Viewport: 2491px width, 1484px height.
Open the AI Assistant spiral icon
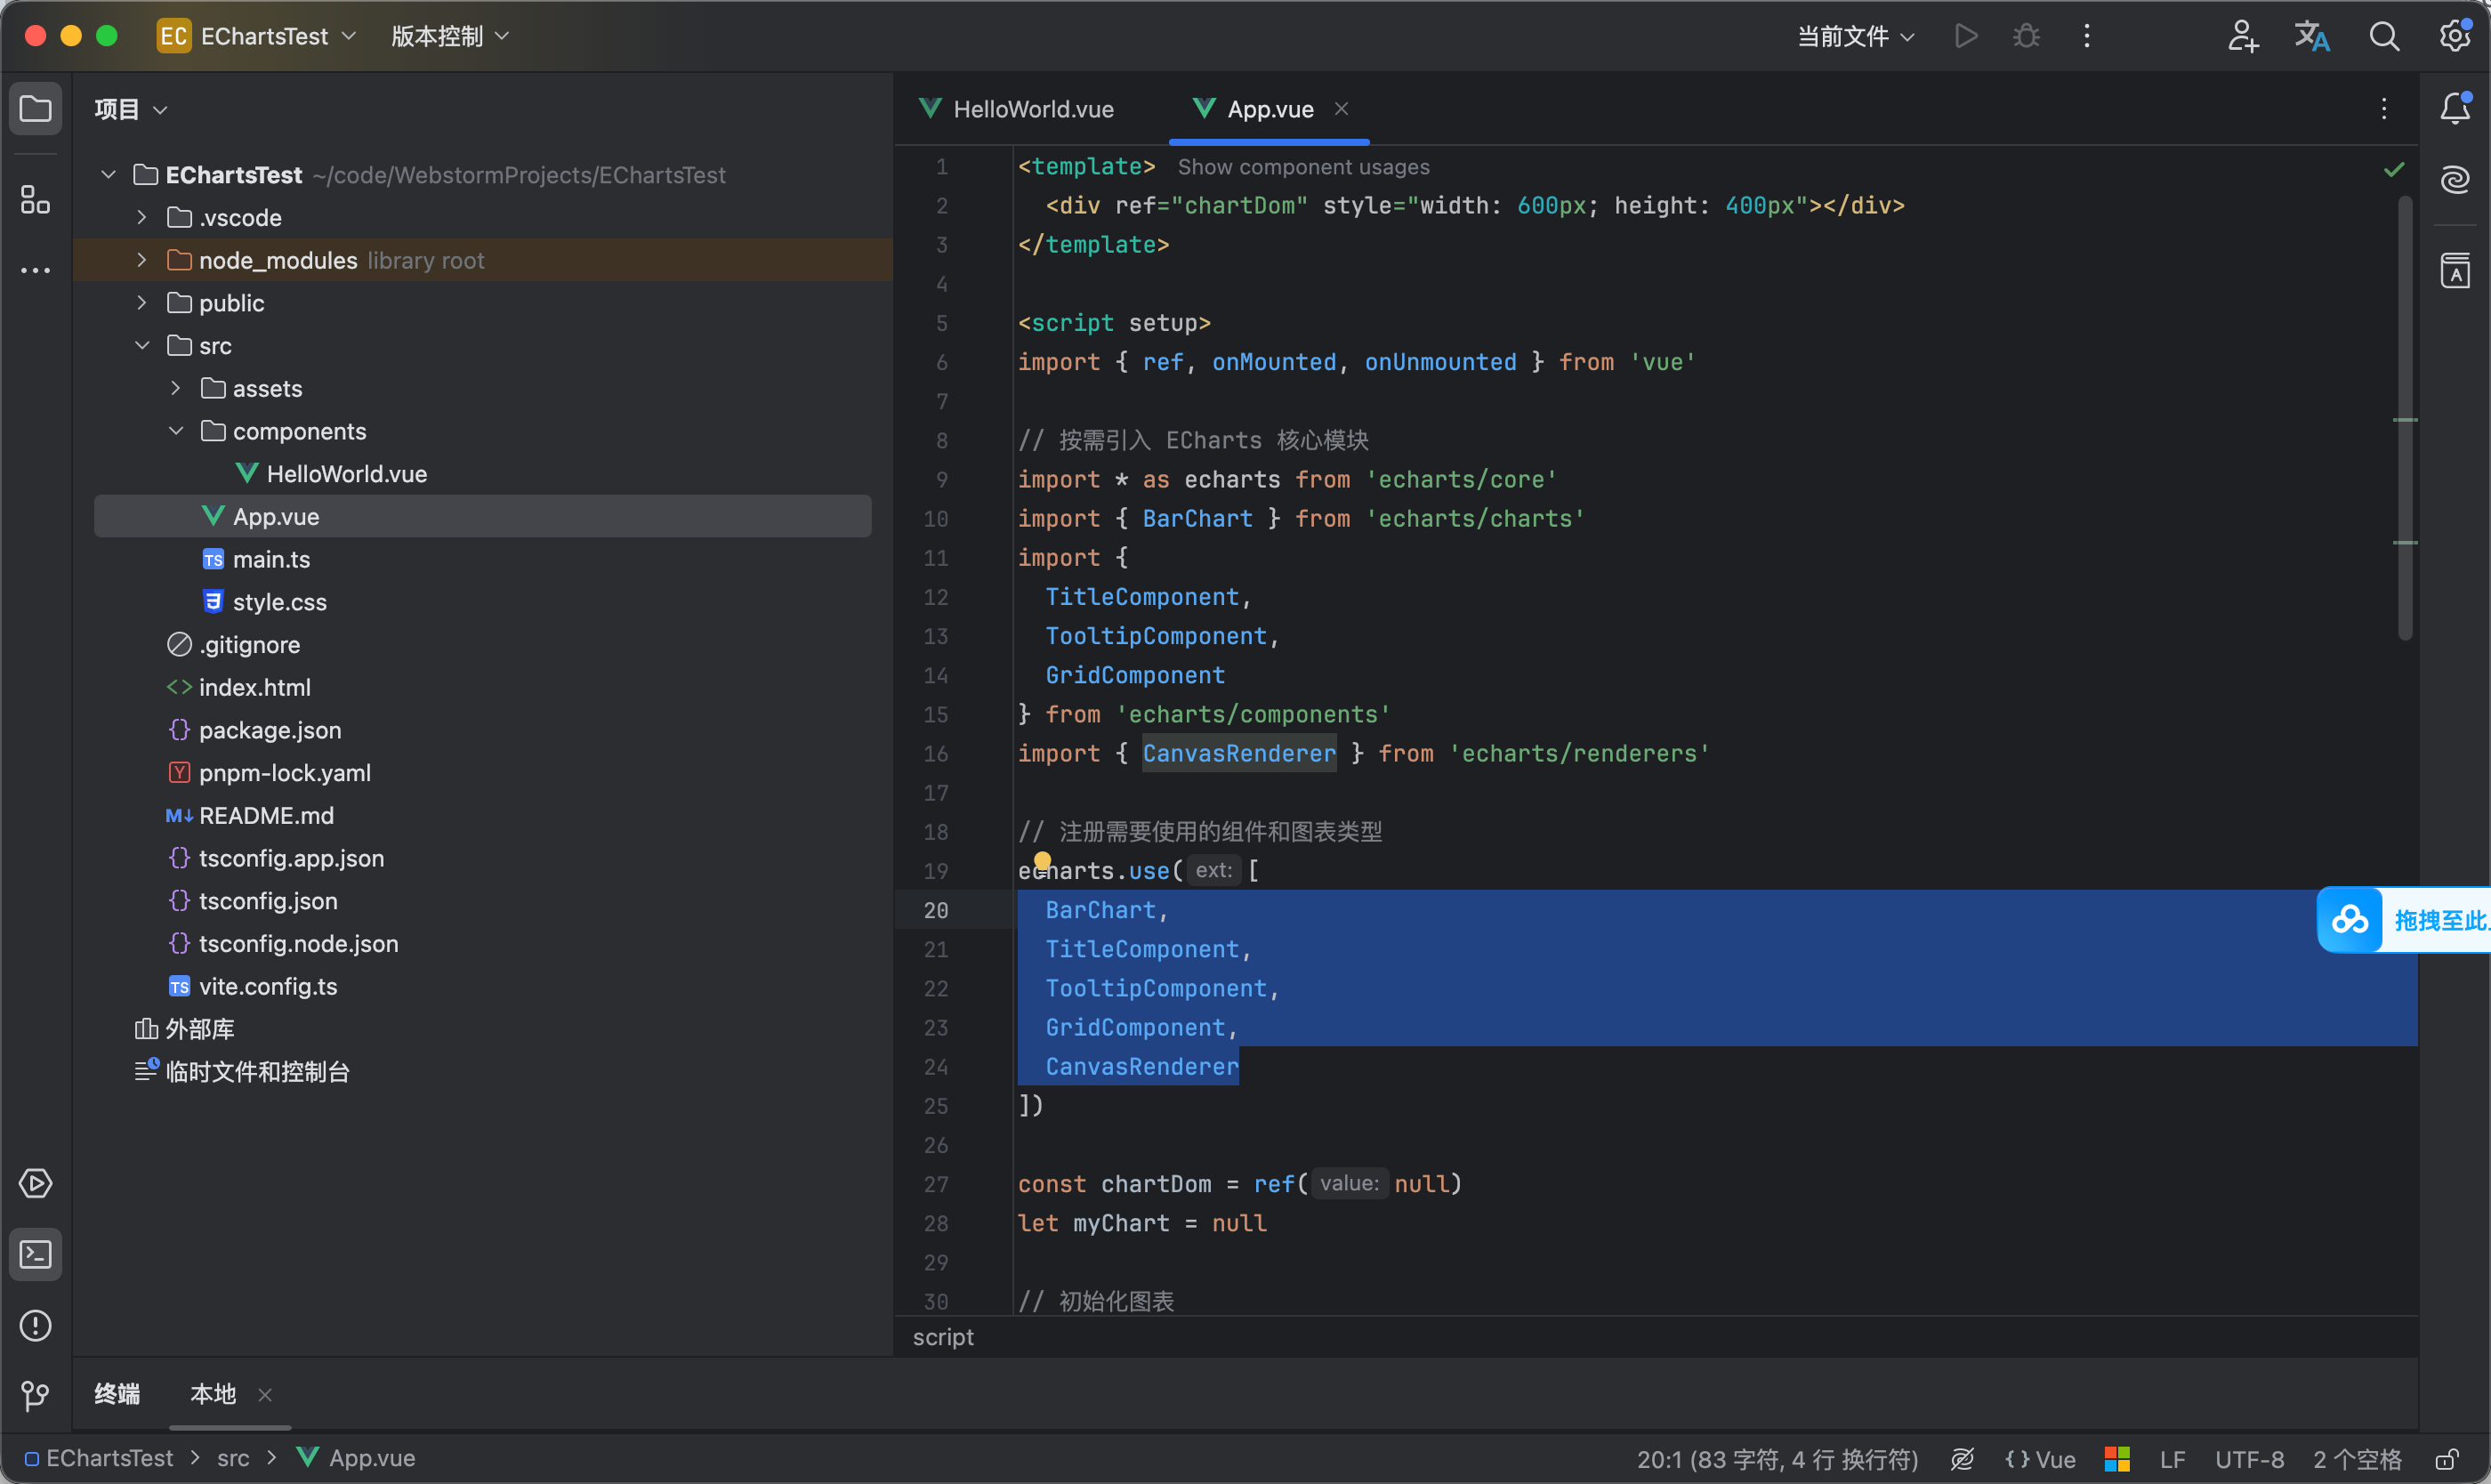pos(2455,180)
